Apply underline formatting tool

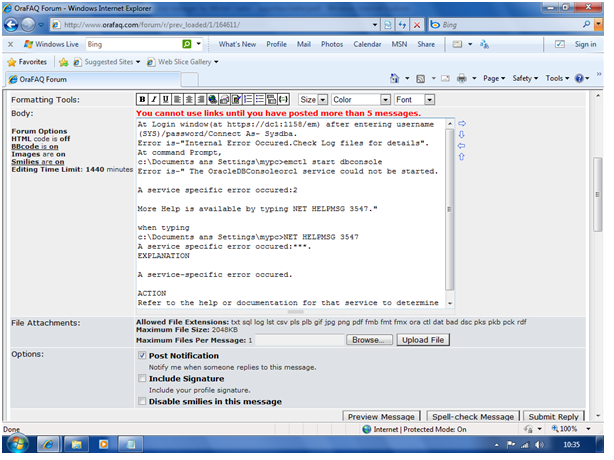tap(164, 100)
